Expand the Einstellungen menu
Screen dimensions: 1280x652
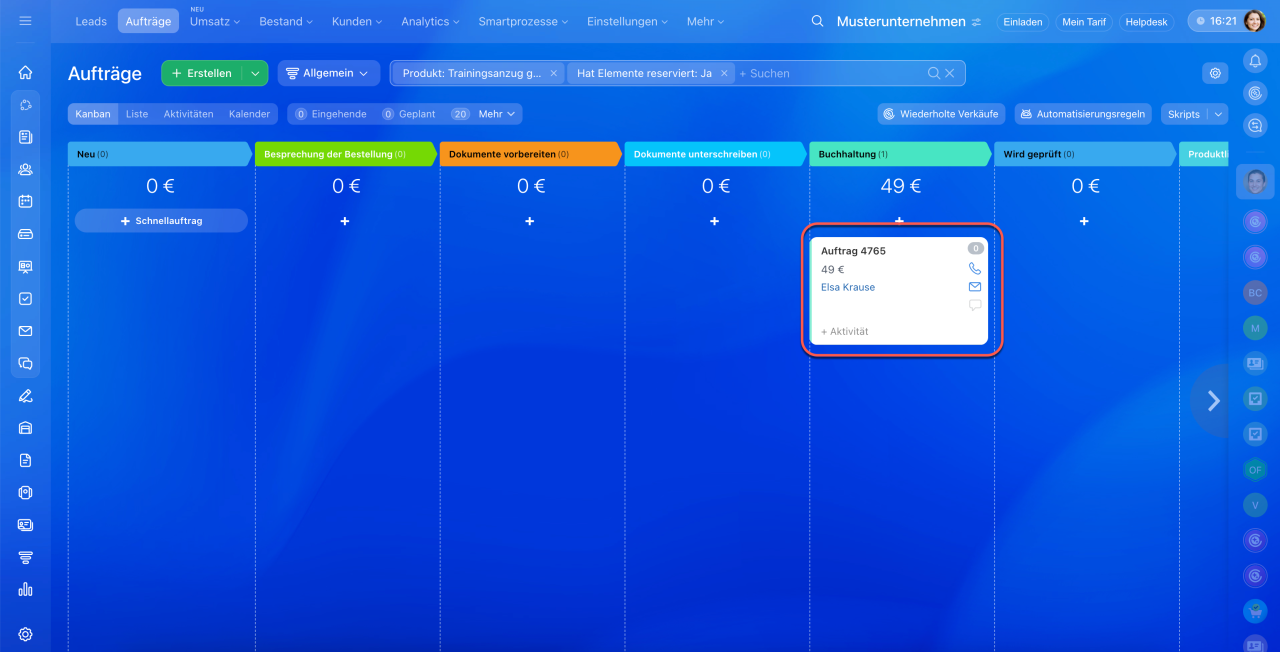click(x=628, y=21)
